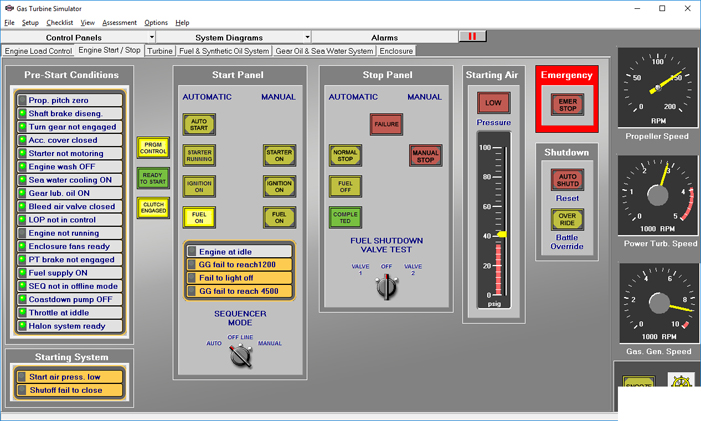The image size is (701, 421).
Task: Click the yellow marker on the pressure scale
Action: (x=502, y=234)
